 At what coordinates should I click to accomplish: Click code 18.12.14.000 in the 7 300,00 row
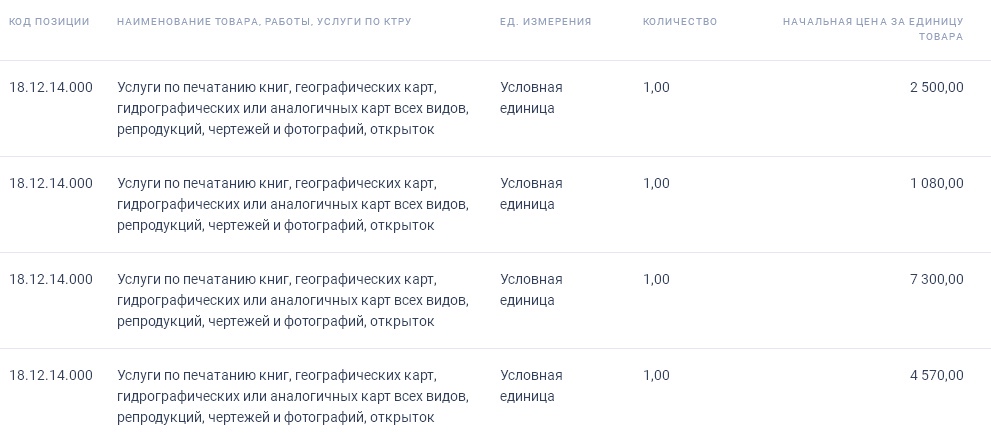(51, 279)
